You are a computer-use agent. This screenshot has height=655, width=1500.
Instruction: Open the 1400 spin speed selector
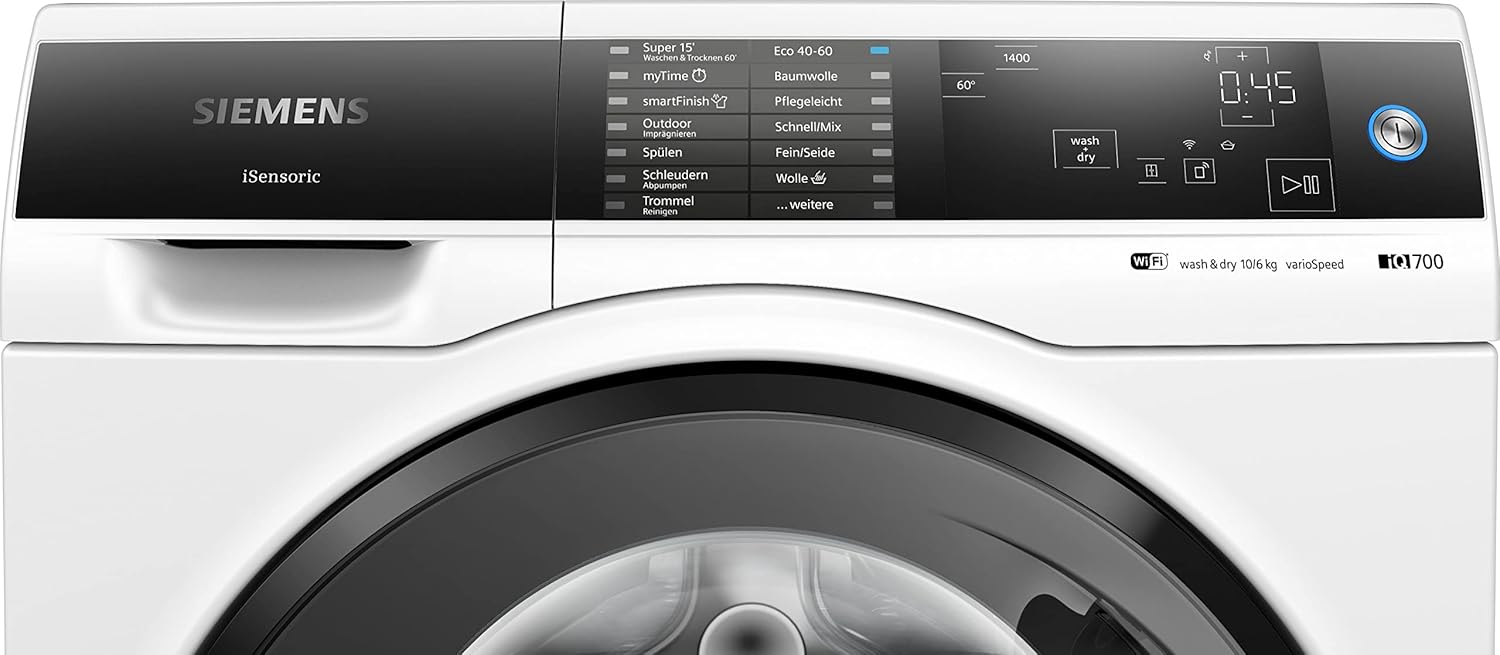point(1016,58)
